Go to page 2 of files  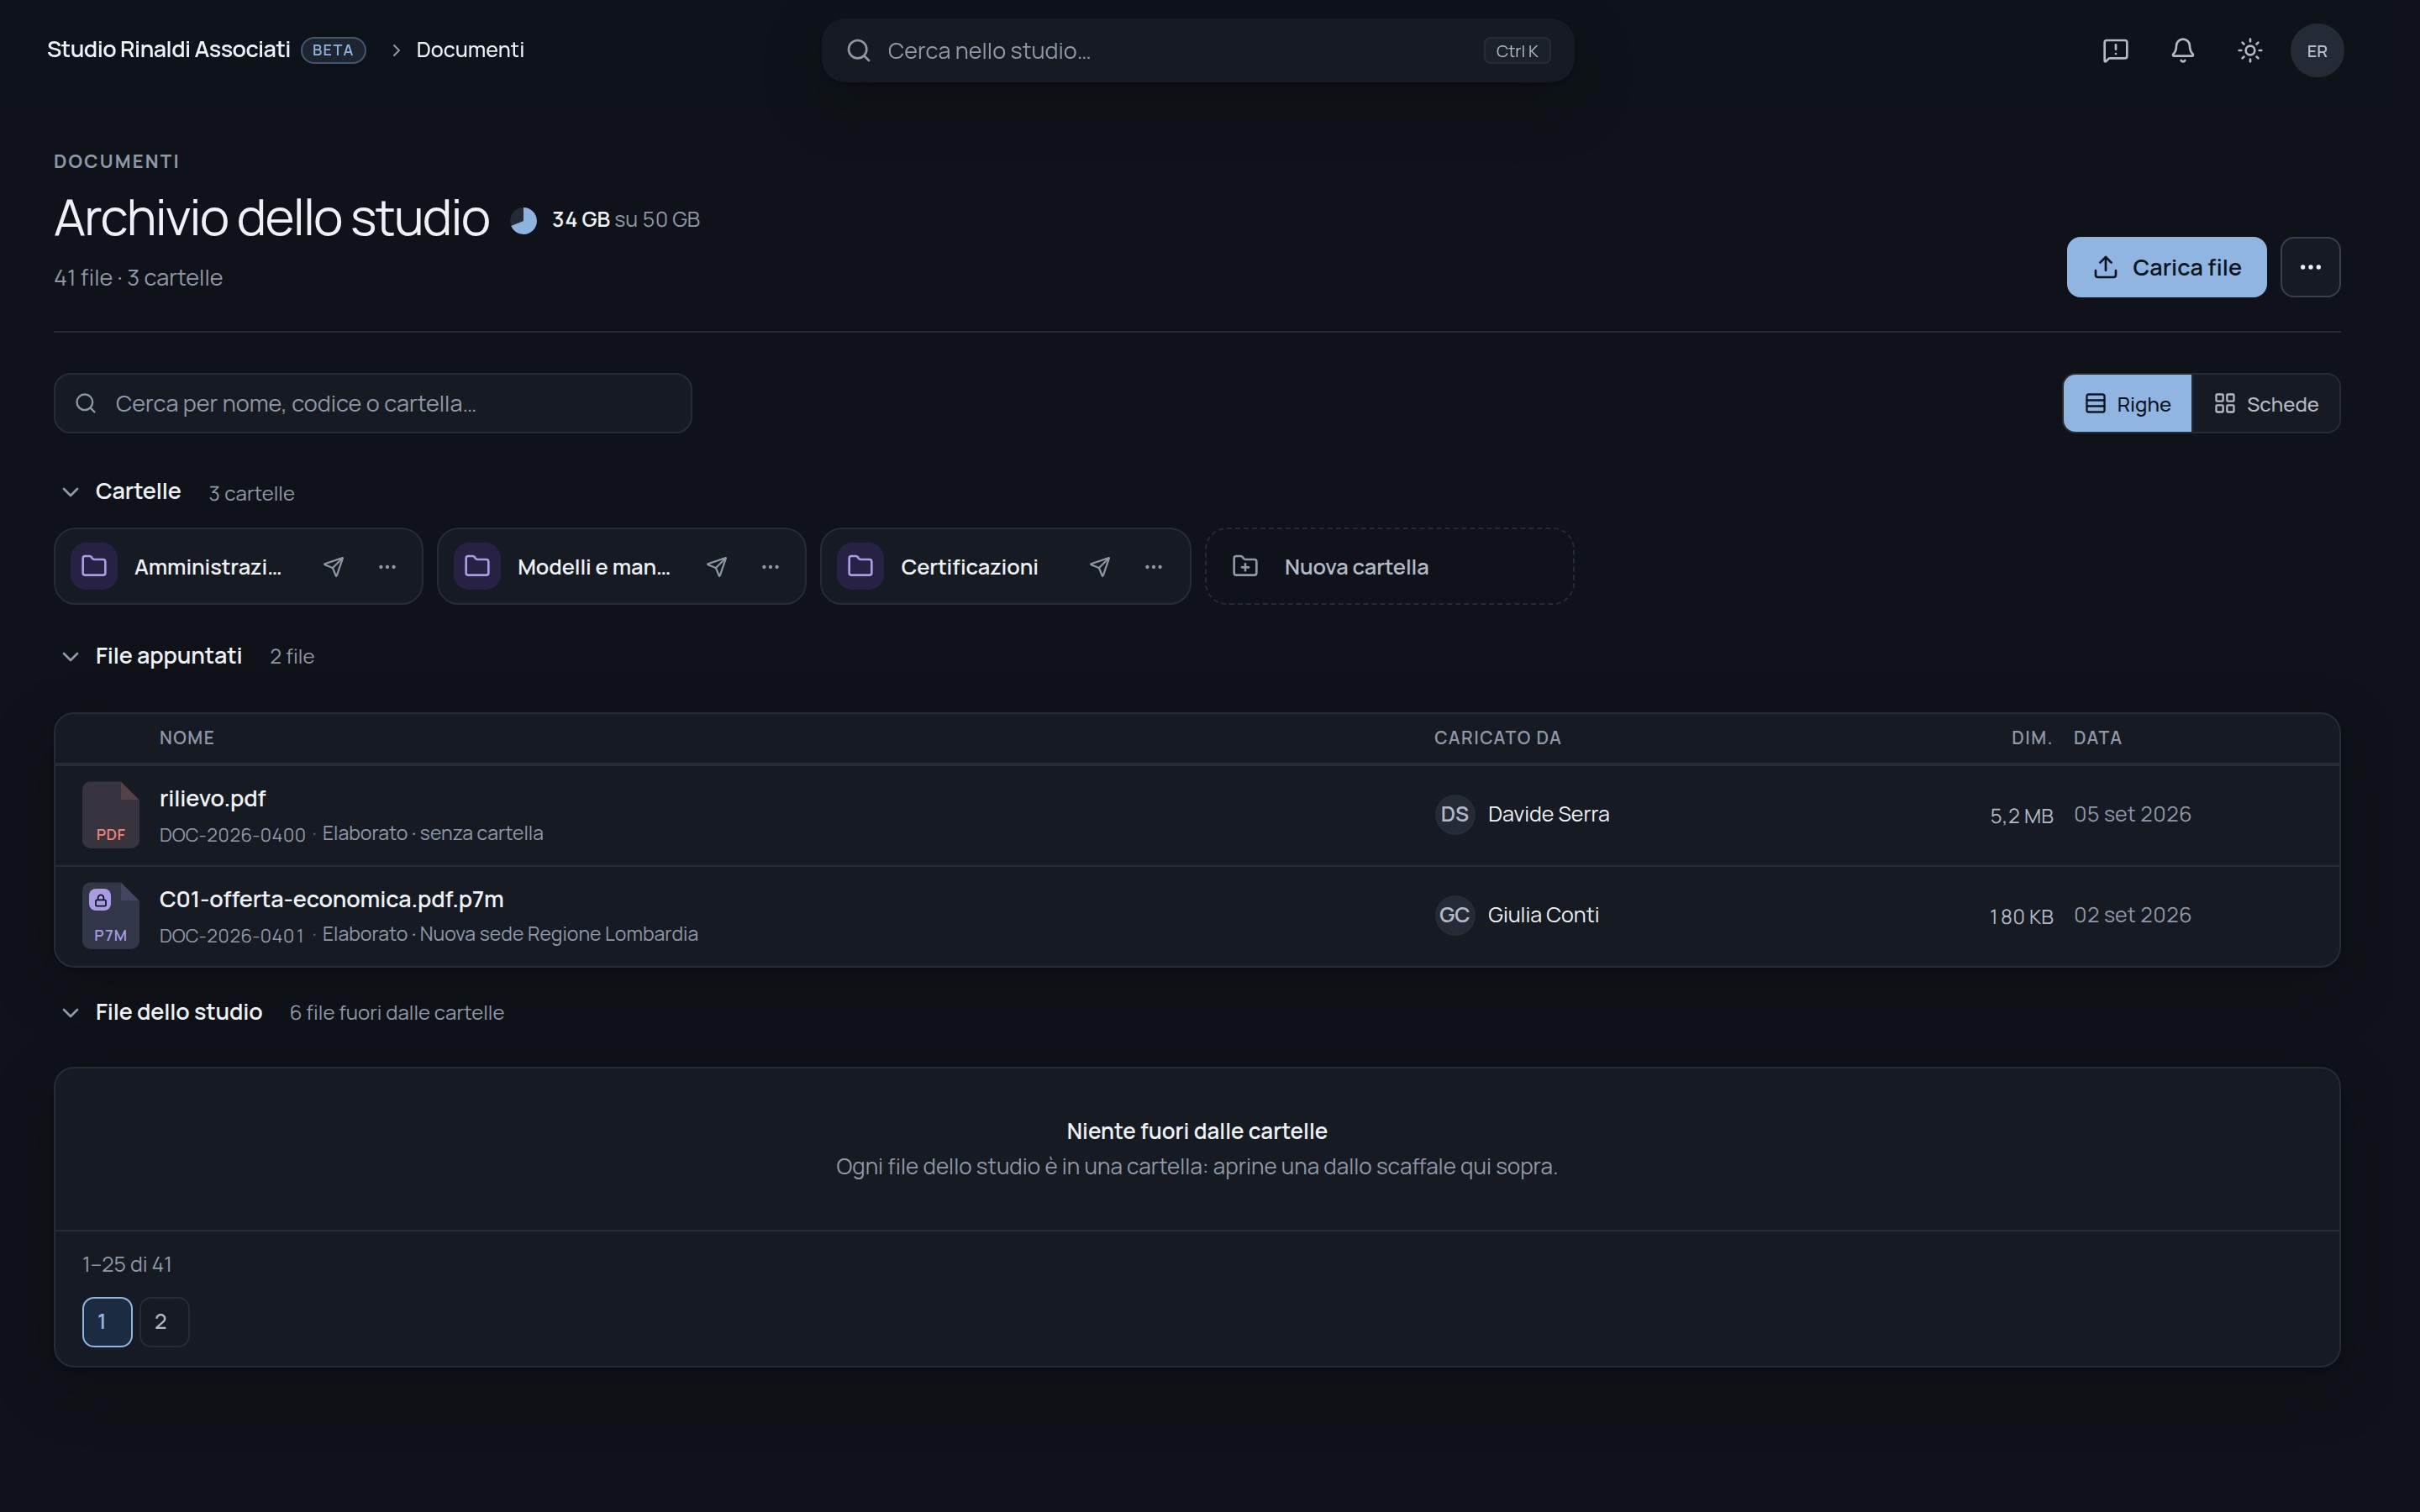[x=164, y=1322]
